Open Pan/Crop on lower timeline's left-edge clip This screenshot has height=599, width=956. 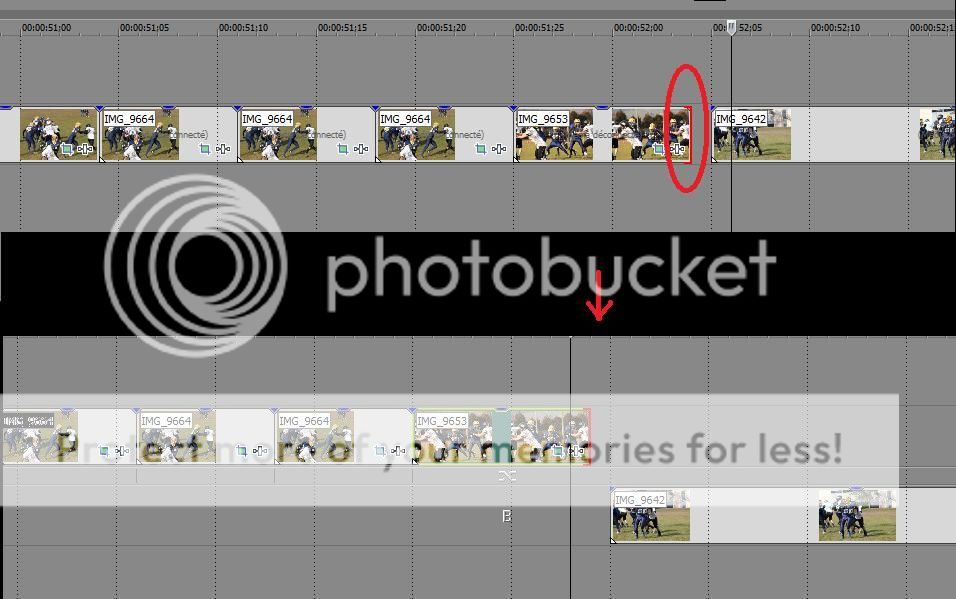pos(104,451)
